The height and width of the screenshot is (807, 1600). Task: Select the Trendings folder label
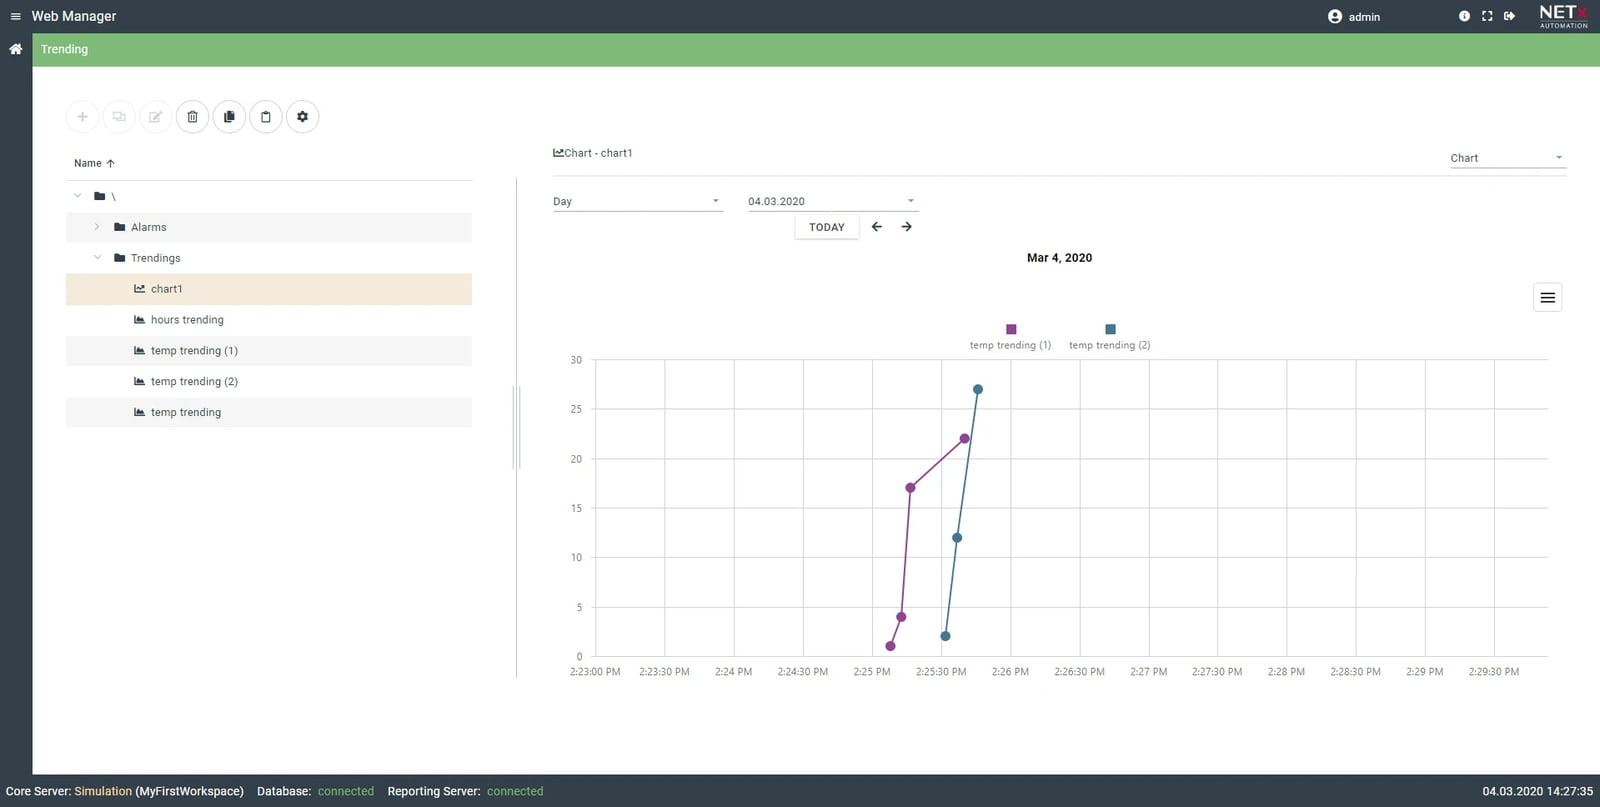156,258
